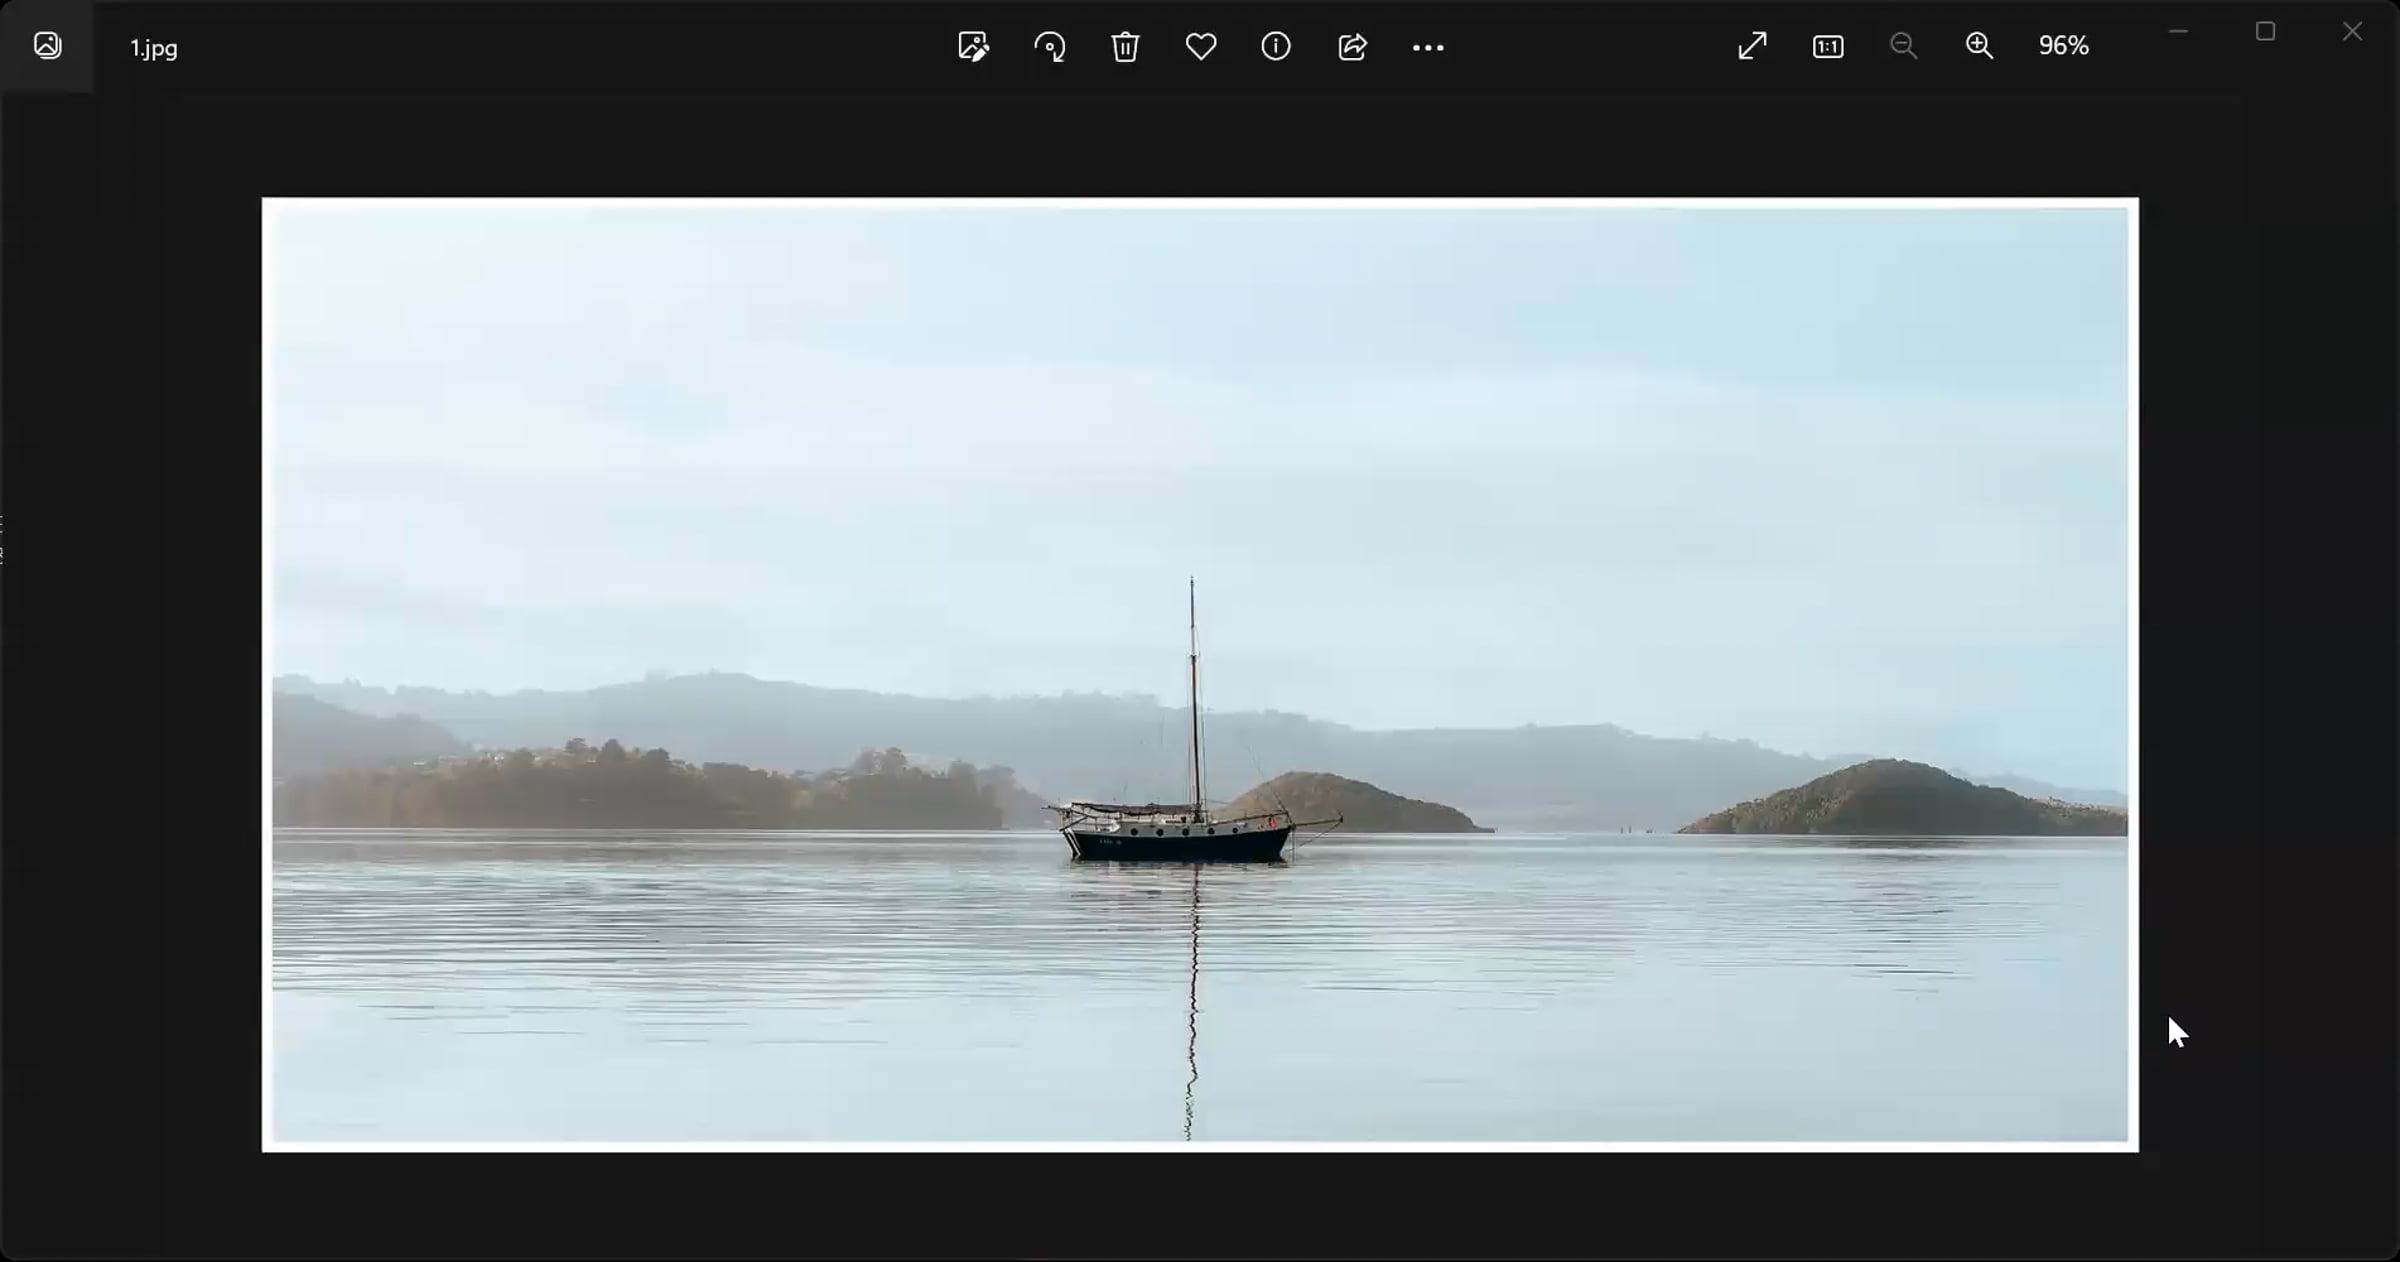This screenshot has height=1262, width=2400.
Task: Open the Photos app gallery icon
Action: 47,46
